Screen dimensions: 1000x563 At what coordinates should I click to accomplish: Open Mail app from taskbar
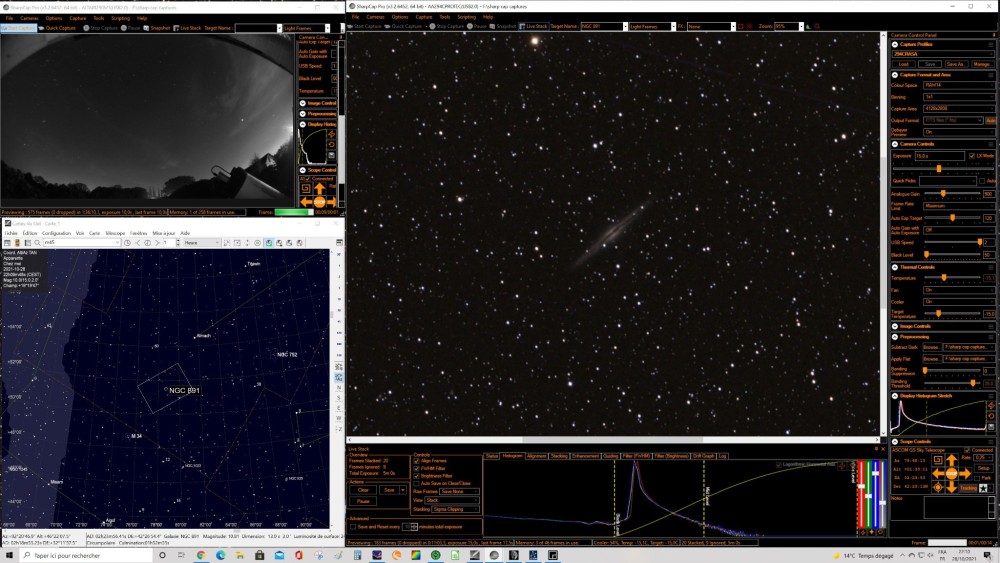pyautogui.click(x=279, y=555)
